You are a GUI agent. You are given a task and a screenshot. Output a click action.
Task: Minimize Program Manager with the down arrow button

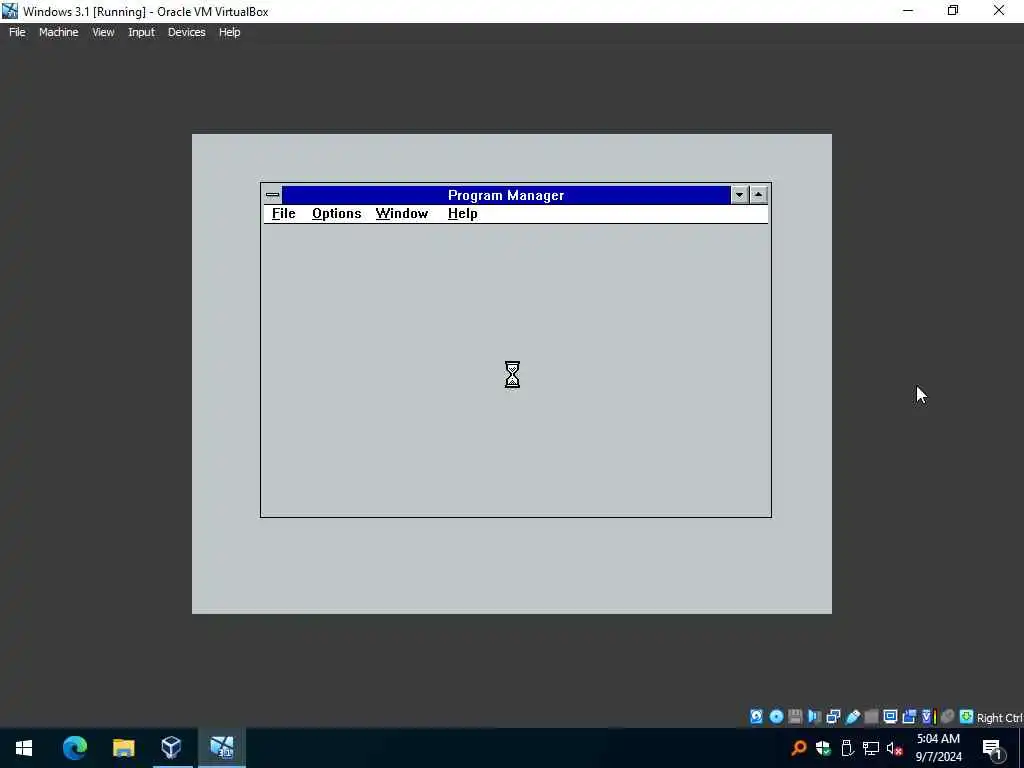(739, 195)
